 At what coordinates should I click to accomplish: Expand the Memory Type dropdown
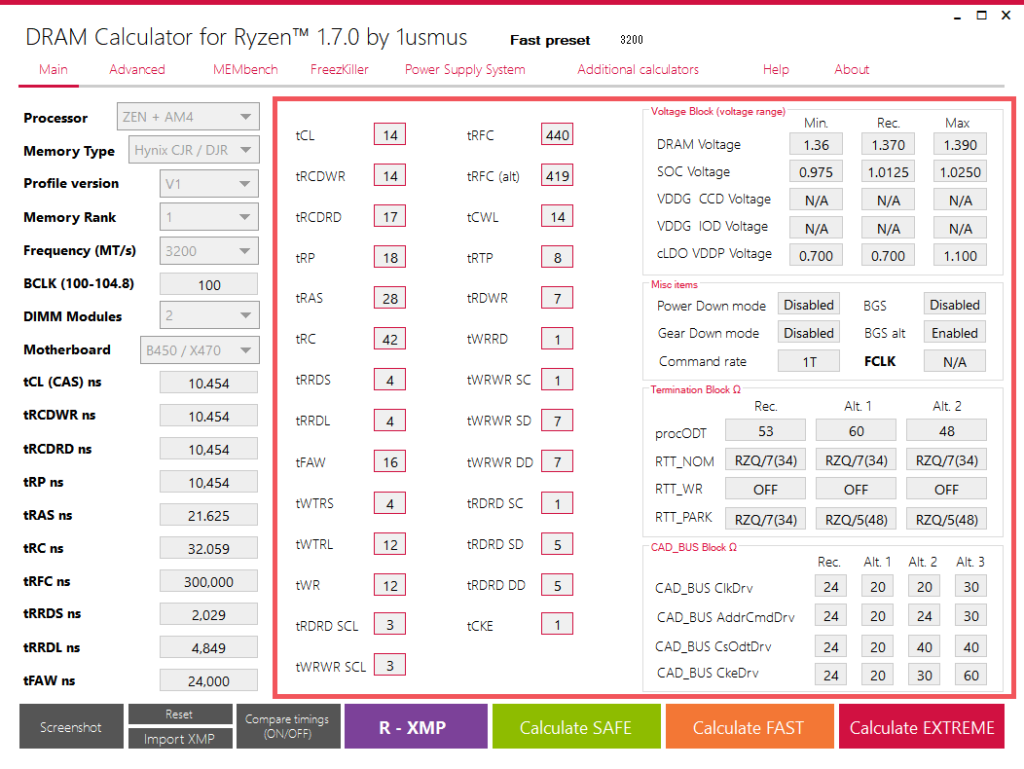194,150
